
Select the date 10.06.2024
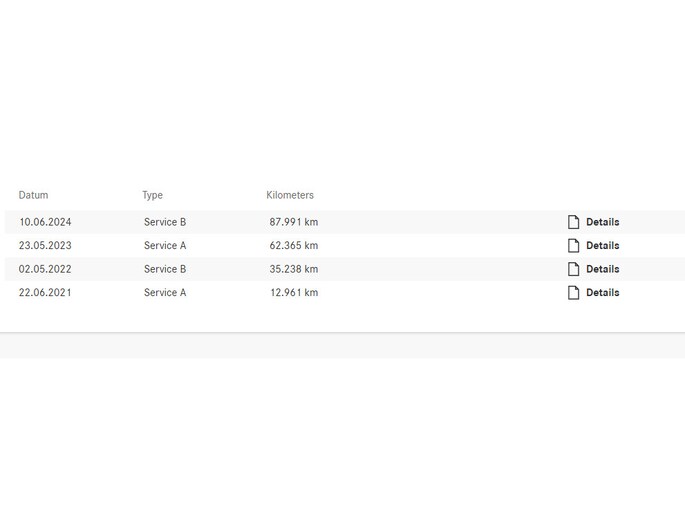pos(45,222)
